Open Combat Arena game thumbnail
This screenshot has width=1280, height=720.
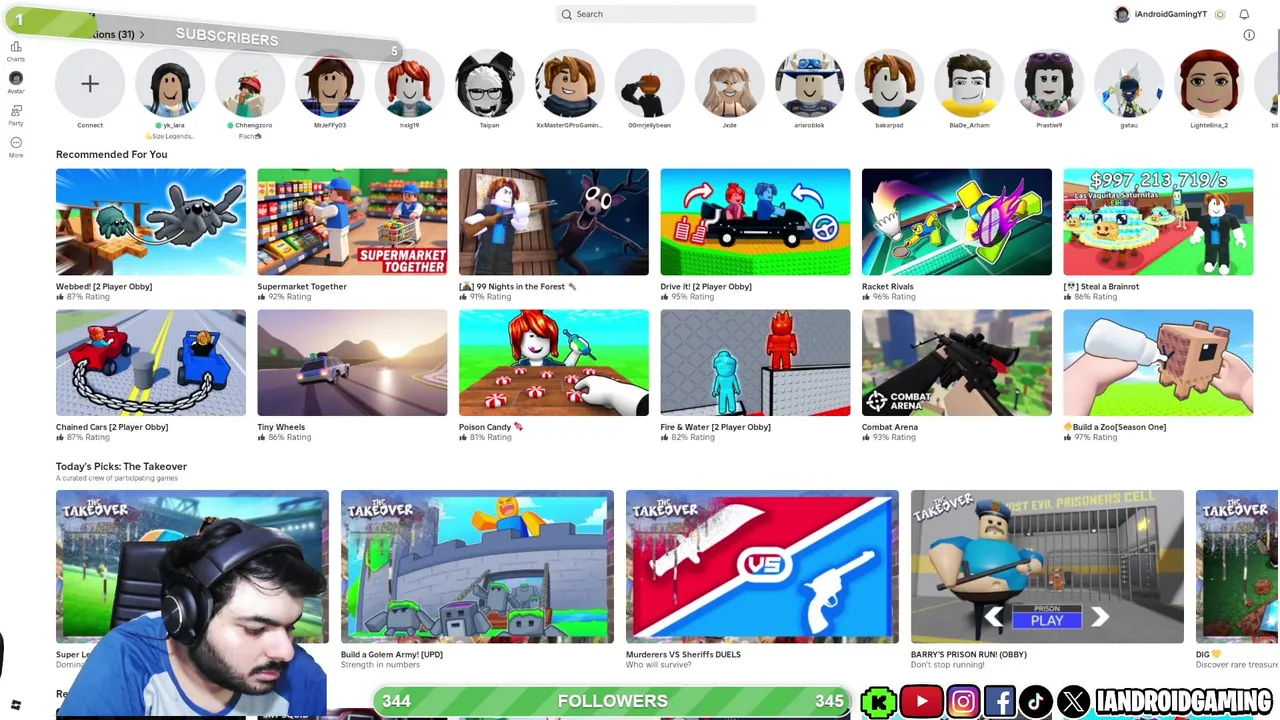[957, 363]
